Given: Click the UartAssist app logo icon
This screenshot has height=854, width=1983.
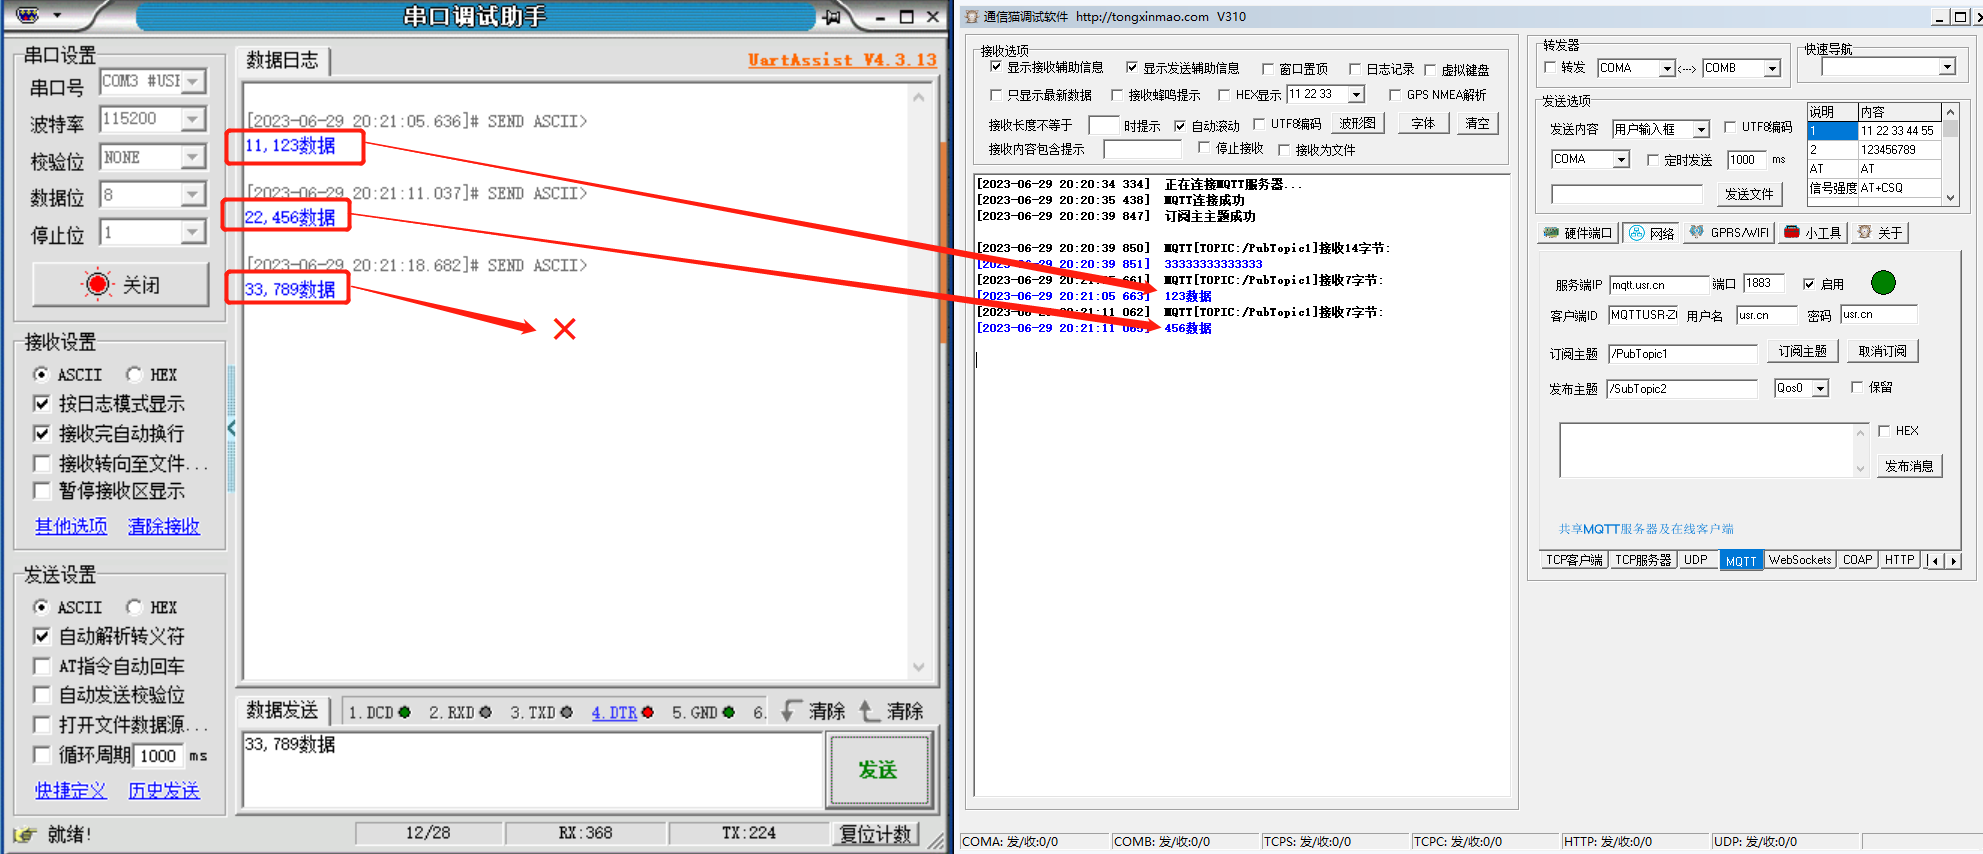Looking at the screenshot, I should (x=28, y=15).
